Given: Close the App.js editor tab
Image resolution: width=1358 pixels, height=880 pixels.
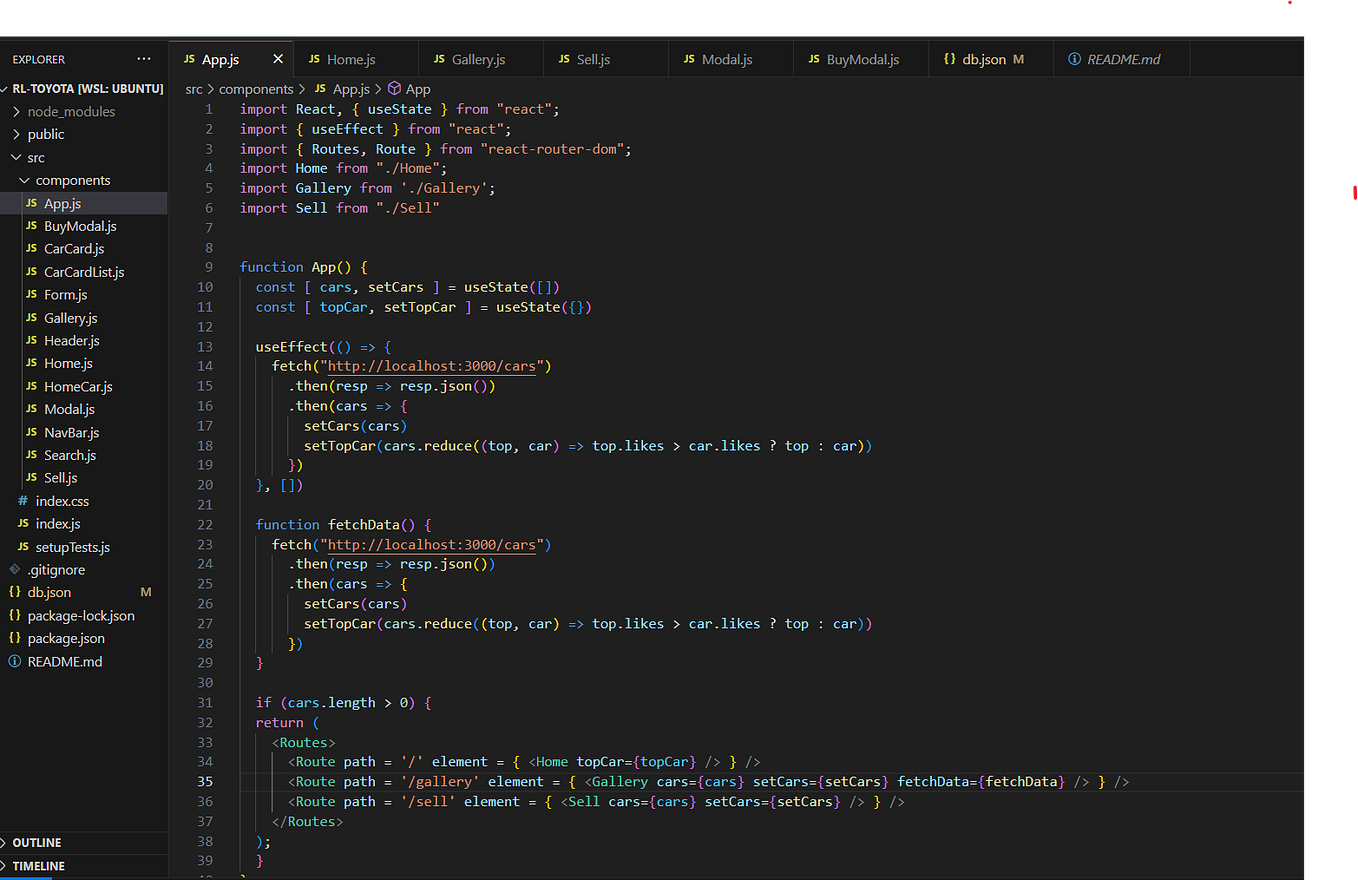Looking at the screenshot, I should [x=277, y=58].
